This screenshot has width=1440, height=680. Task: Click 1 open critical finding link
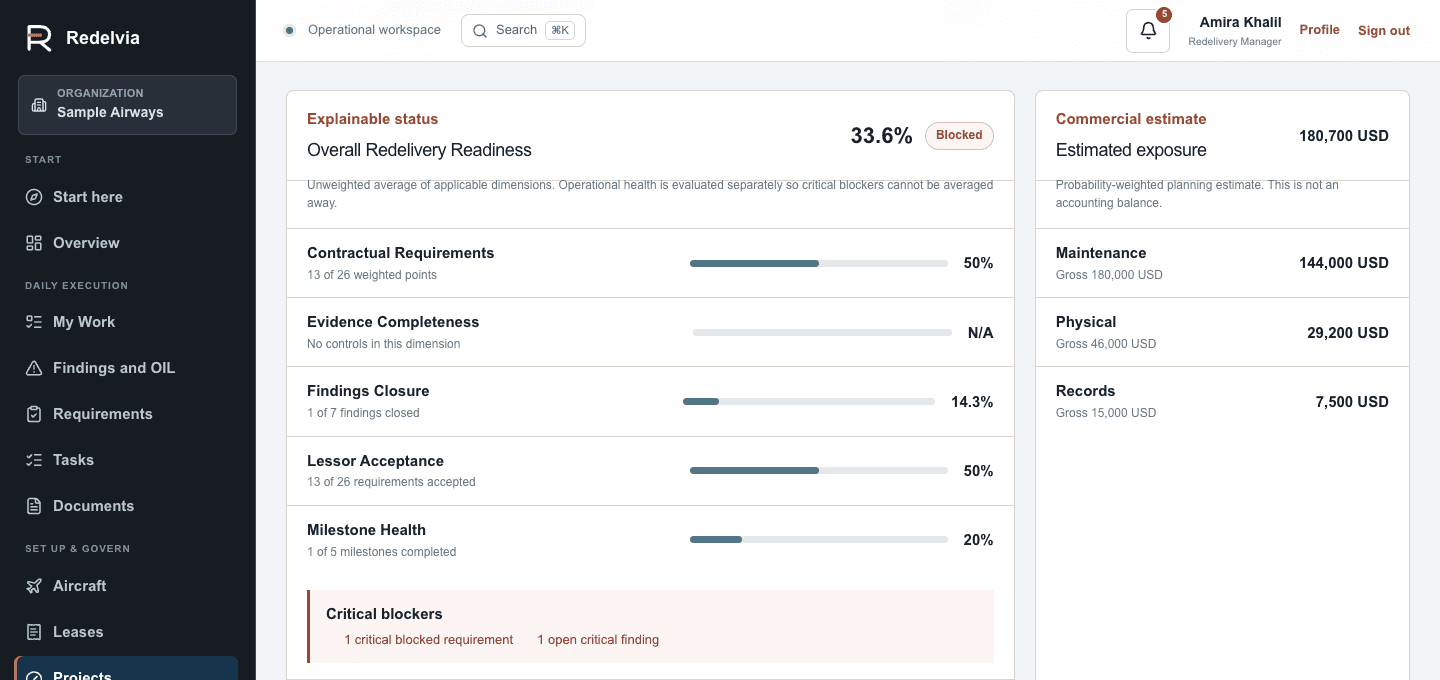click(x=598, y=640)
